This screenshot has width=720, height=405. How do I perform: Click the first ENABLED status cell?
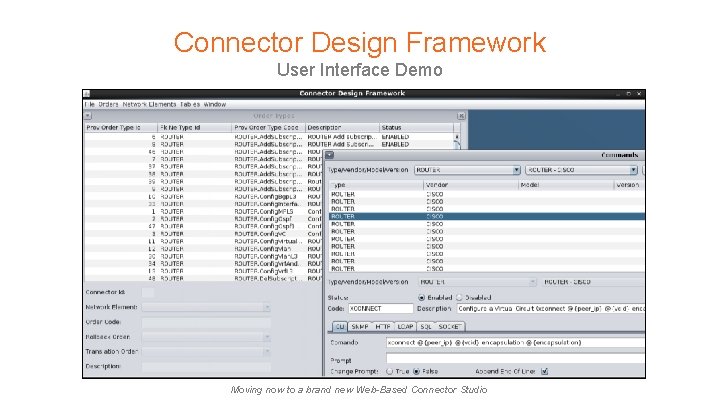point(416,137)
